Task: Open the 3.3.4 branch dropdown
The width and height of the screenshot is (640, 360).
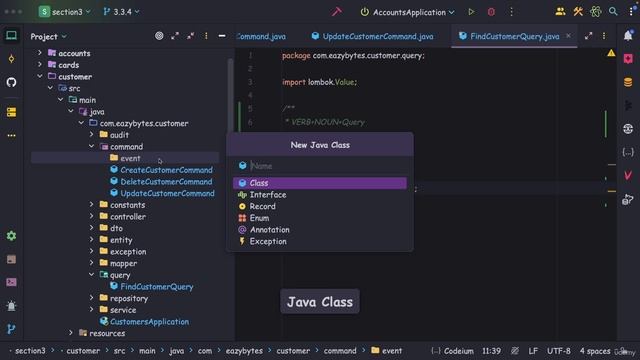Action: pyautogui.click(x=121, y=12)
